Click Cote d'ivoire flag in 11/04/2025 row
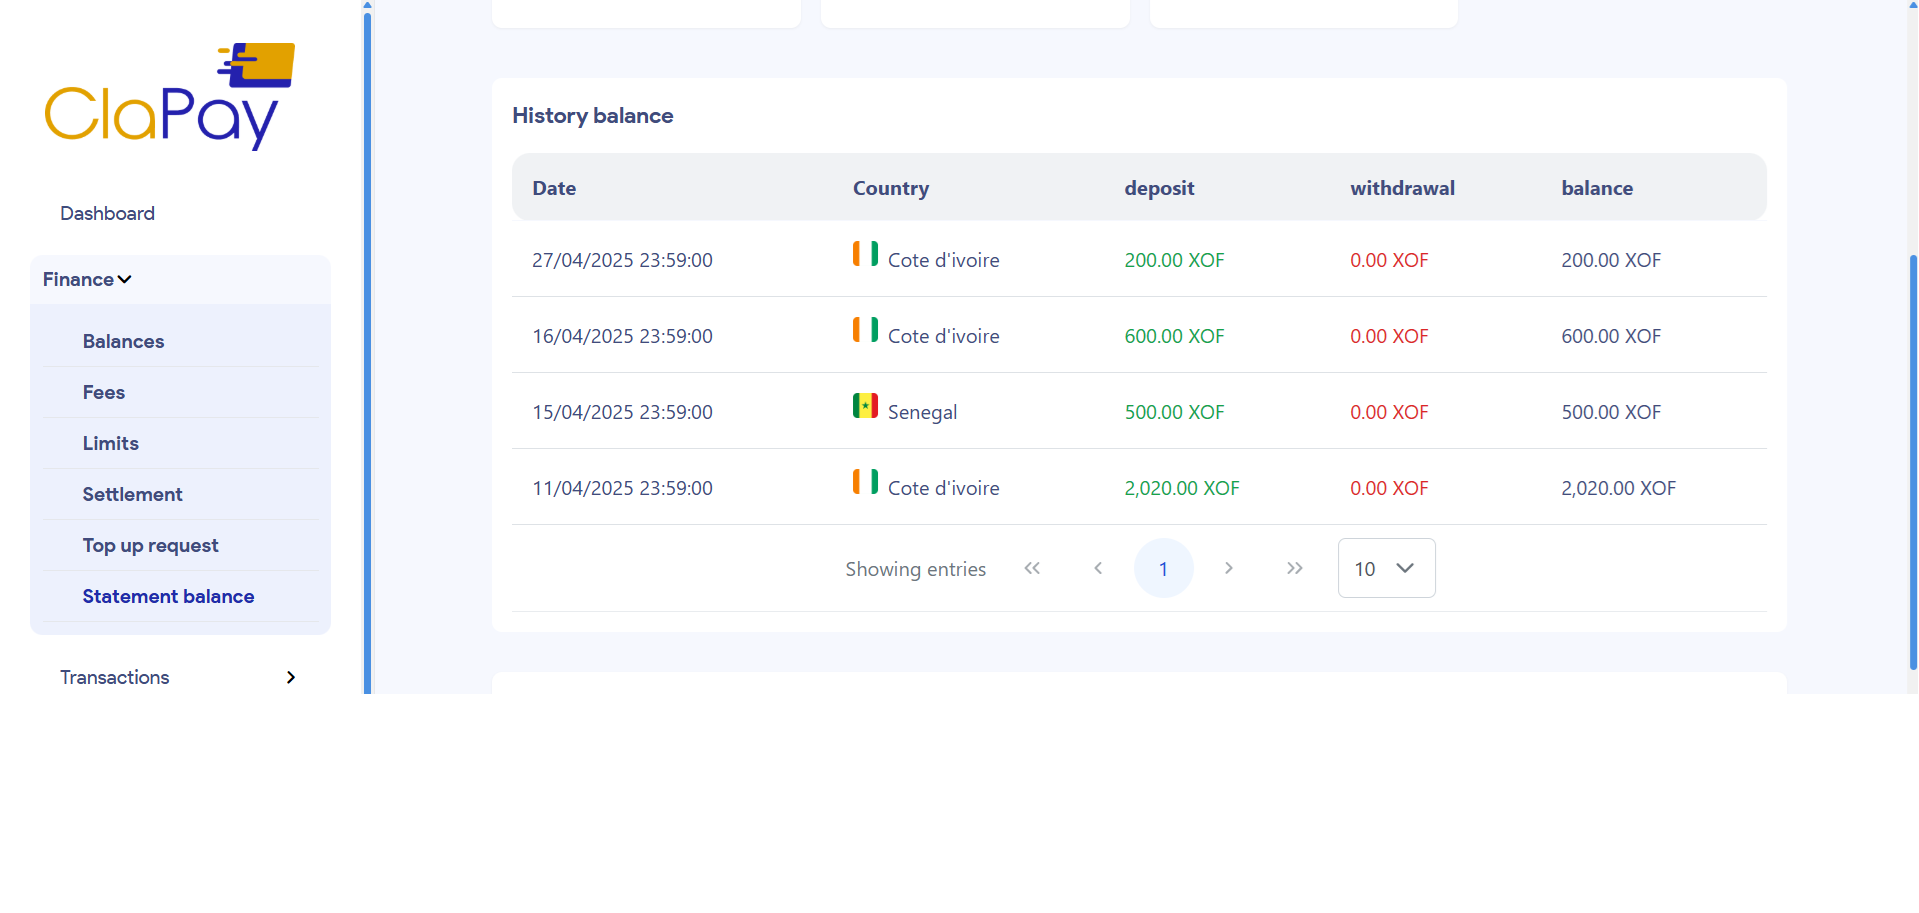 tap(865, 482)
